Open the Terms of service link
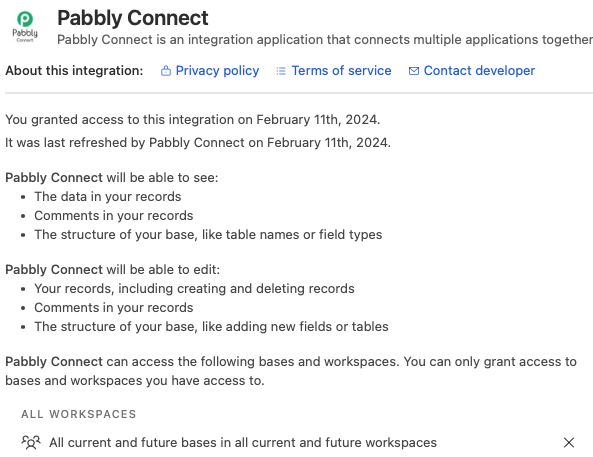Viewport: 593px width, 457px height. (342, 71)
